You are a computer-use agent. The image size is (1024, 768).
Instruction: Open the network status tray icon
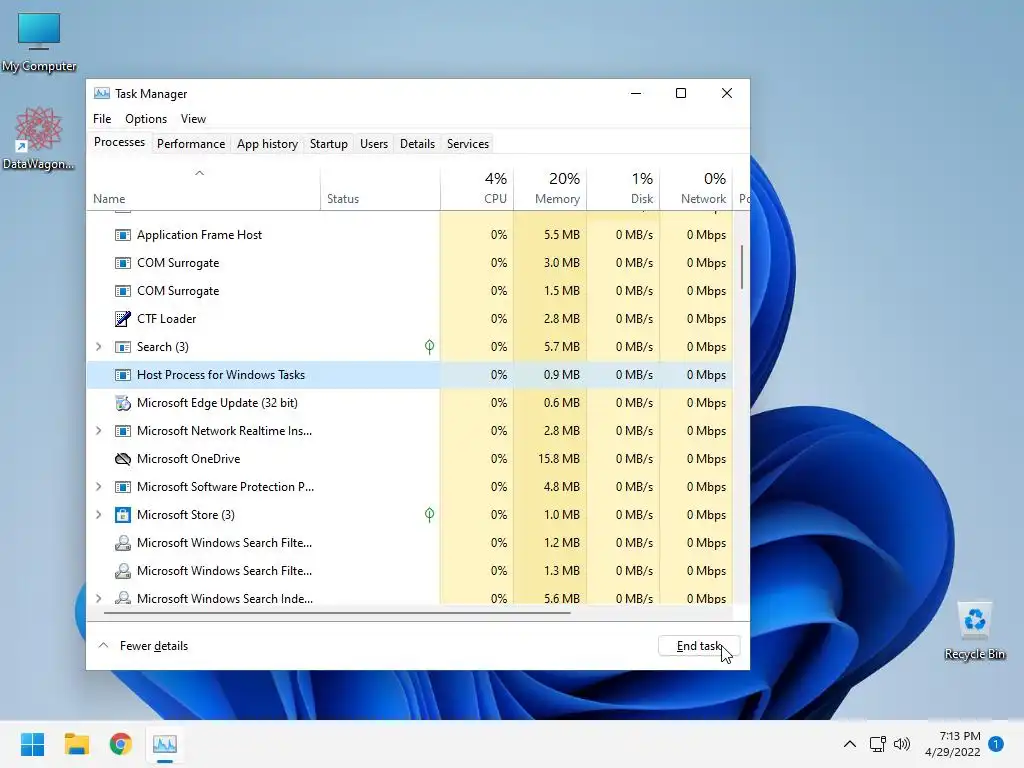click(x=877, y=744)
